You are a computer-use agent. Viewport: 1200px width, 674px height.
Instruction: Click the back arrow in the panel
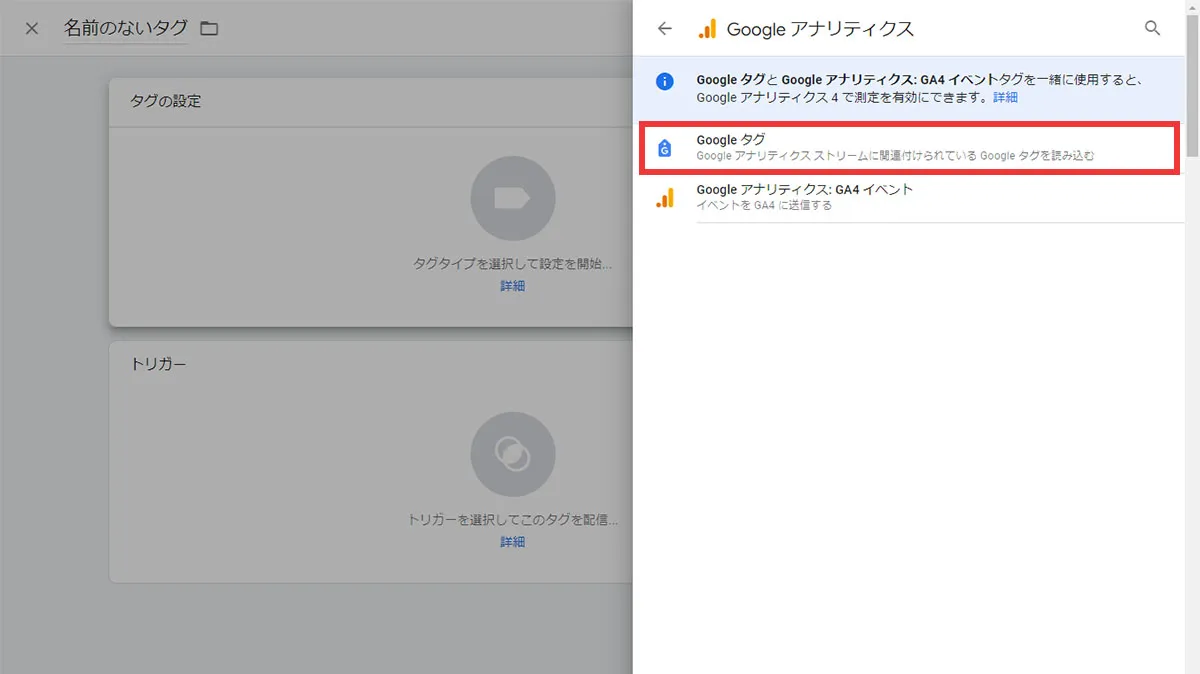point(664,29)
